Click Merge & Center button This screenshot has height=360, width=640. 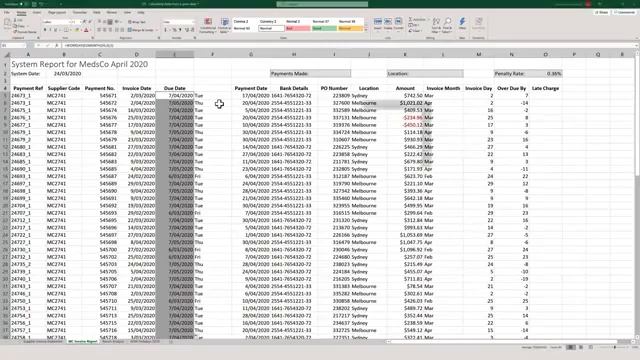pyautogui.click(x=141, y=30)
